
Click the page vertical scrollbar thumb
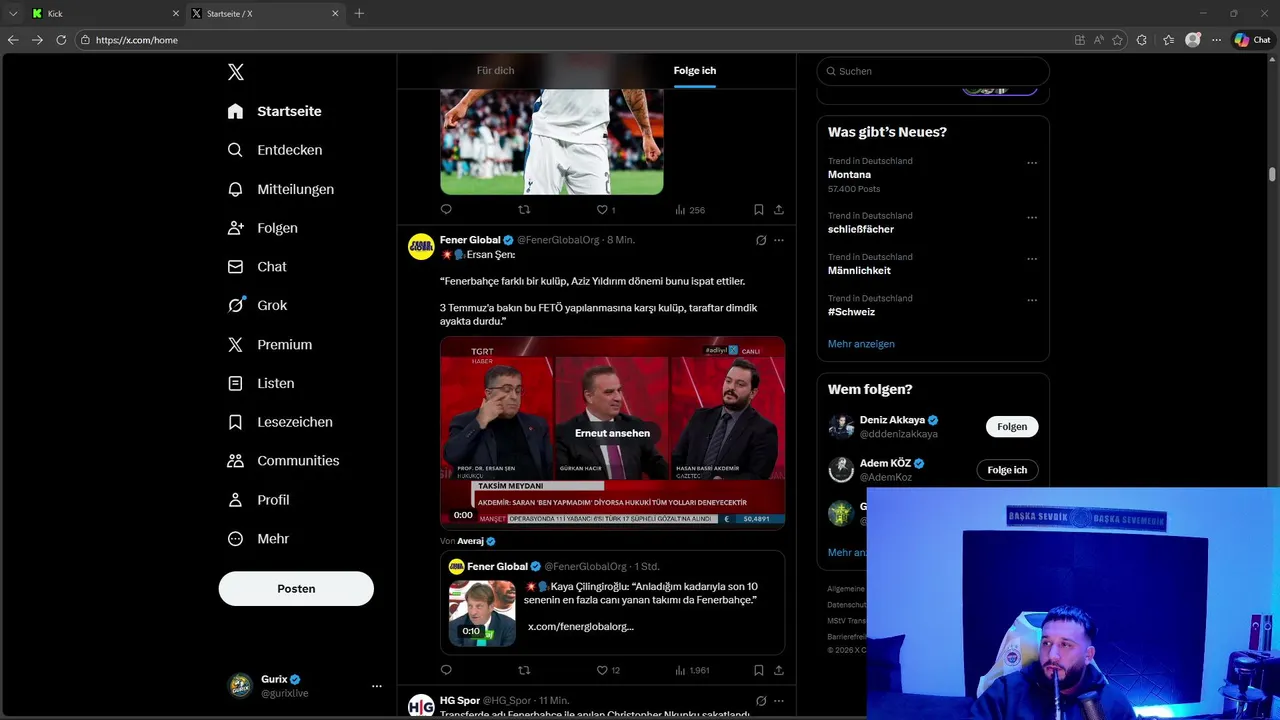(x=1272, y=174)
